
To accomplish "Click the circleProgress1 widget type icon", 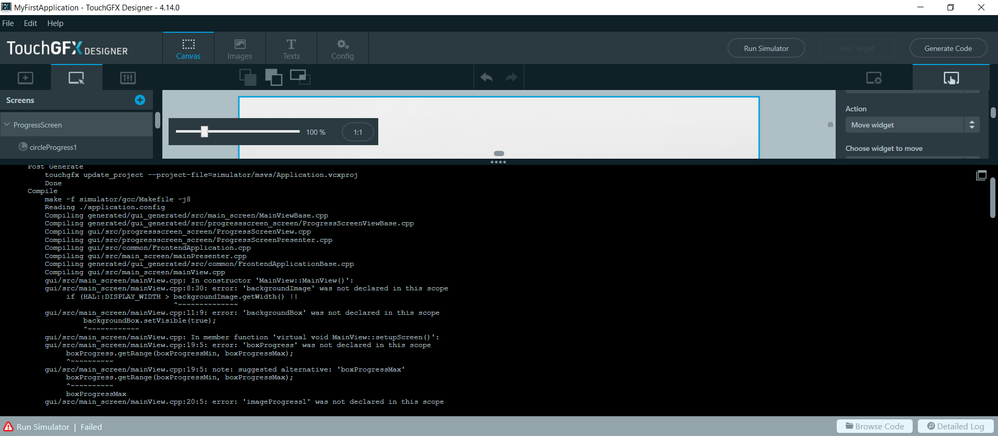I will (x=24, y=147).
